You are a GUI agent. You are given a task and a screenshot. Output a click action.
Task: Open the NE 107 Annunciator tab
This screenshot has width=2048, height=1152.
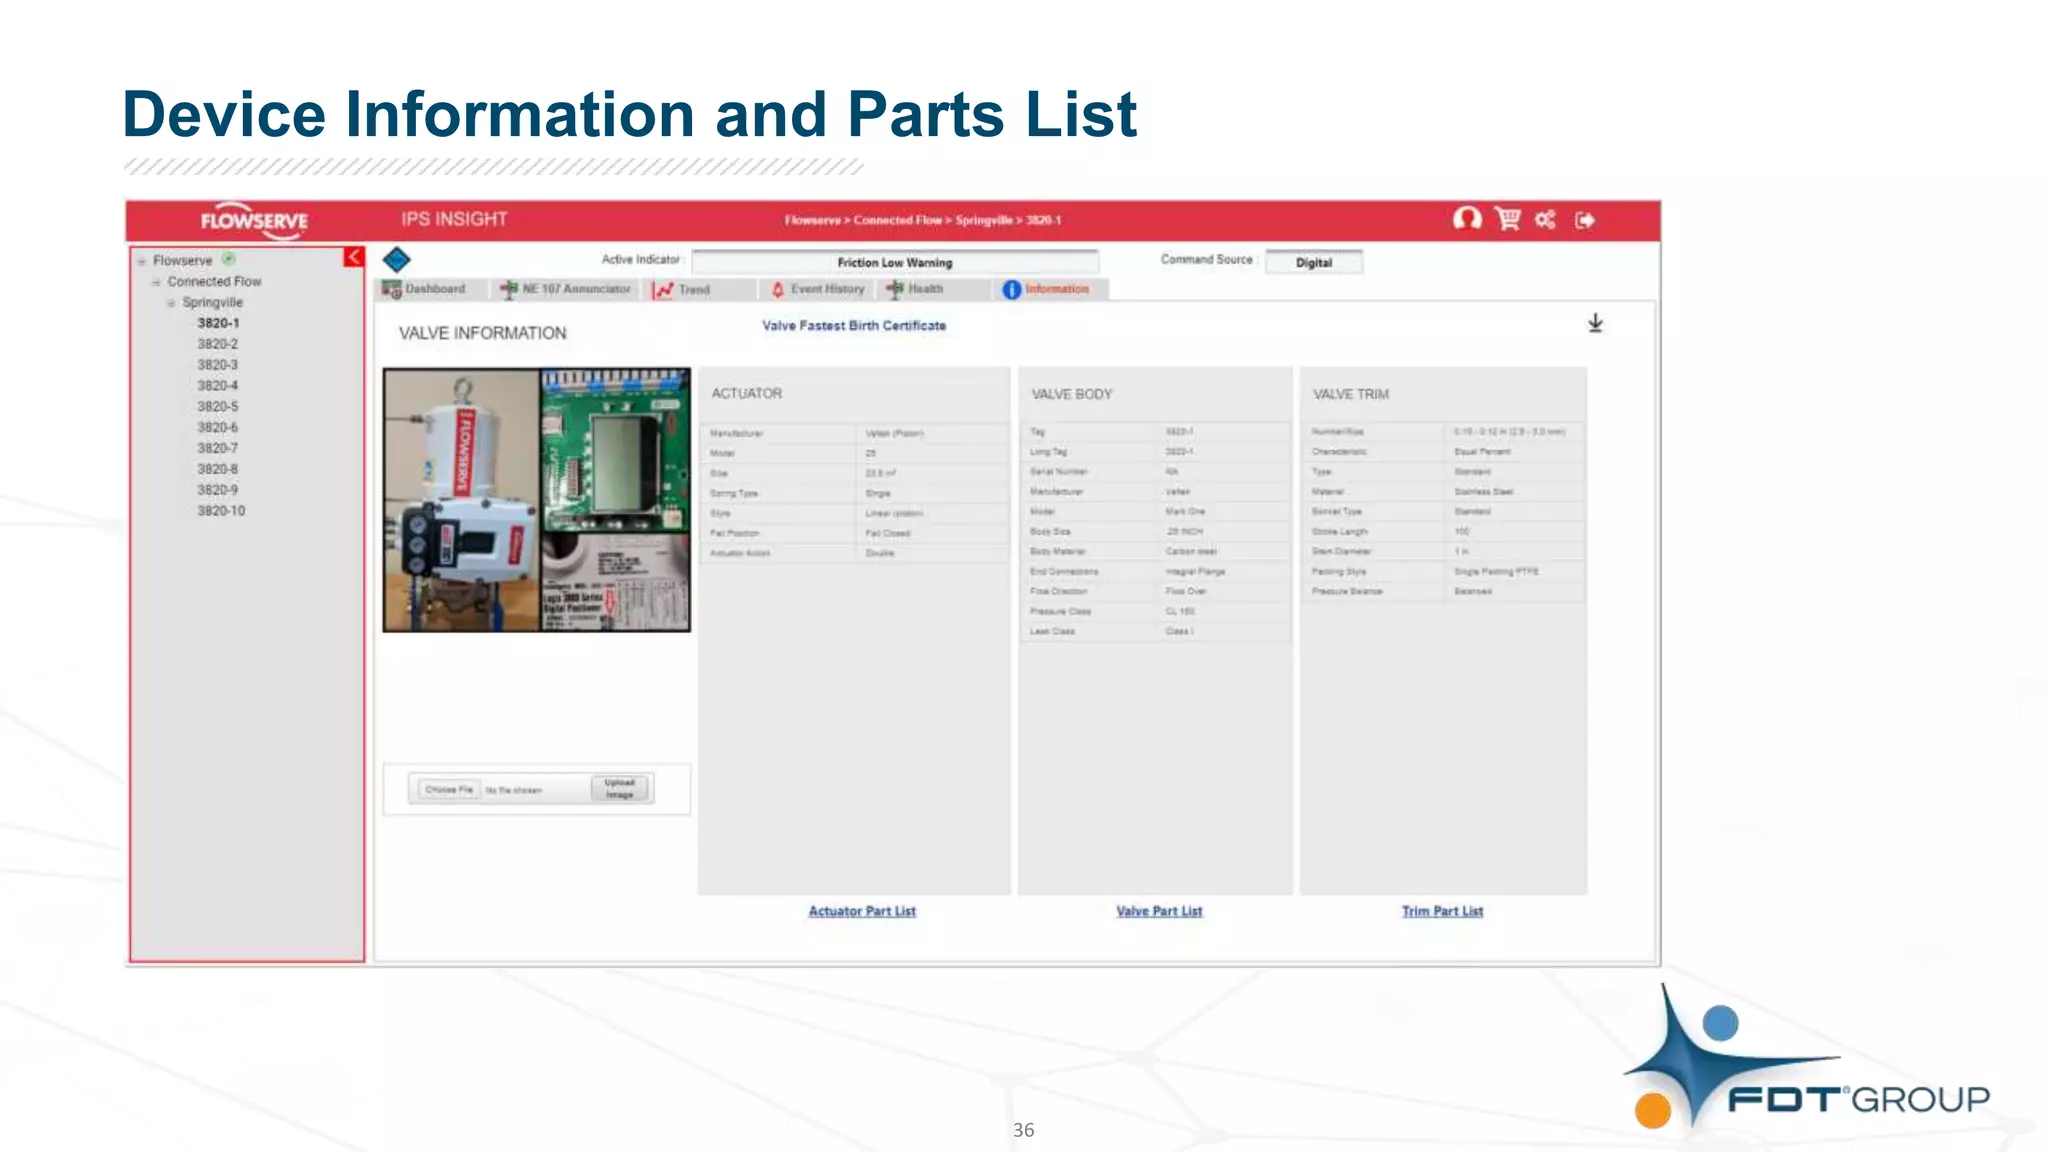tap(566, 289)
